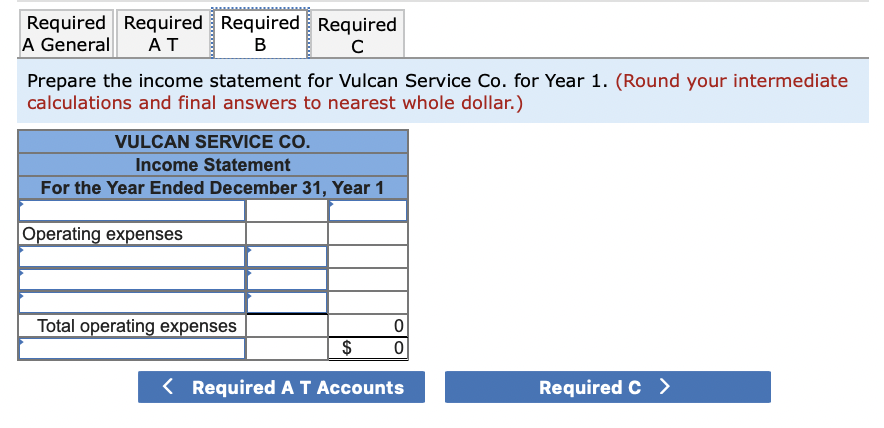The width and height of the screenshot is (884, 428).
Task: Click first operating expense amount field
Action: tap(287, 257)
